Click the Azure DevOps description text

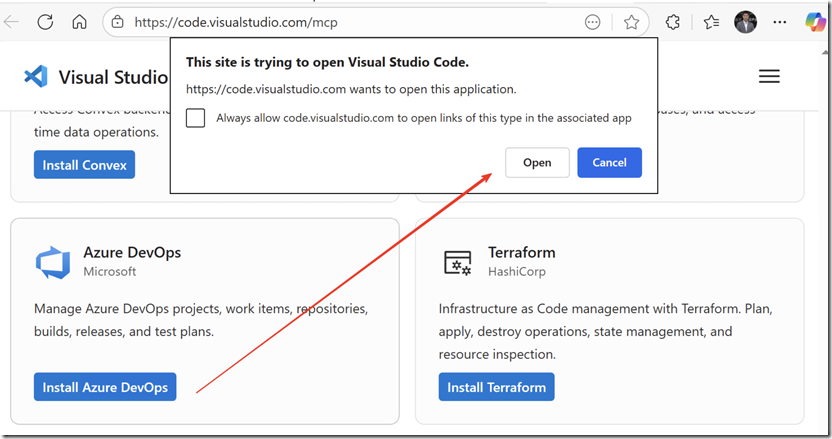pos(201,320)
